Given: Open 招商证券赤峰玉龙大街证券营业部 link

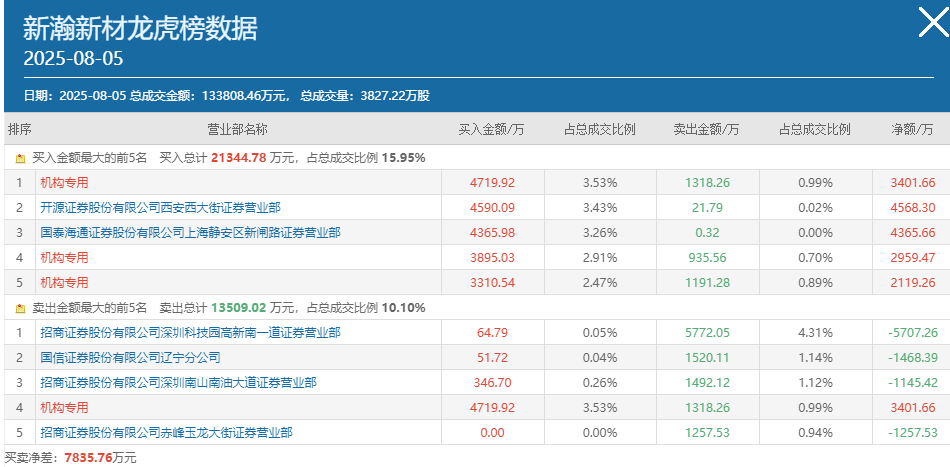Looking at the screenshot, I should click(x=167, y=432).
